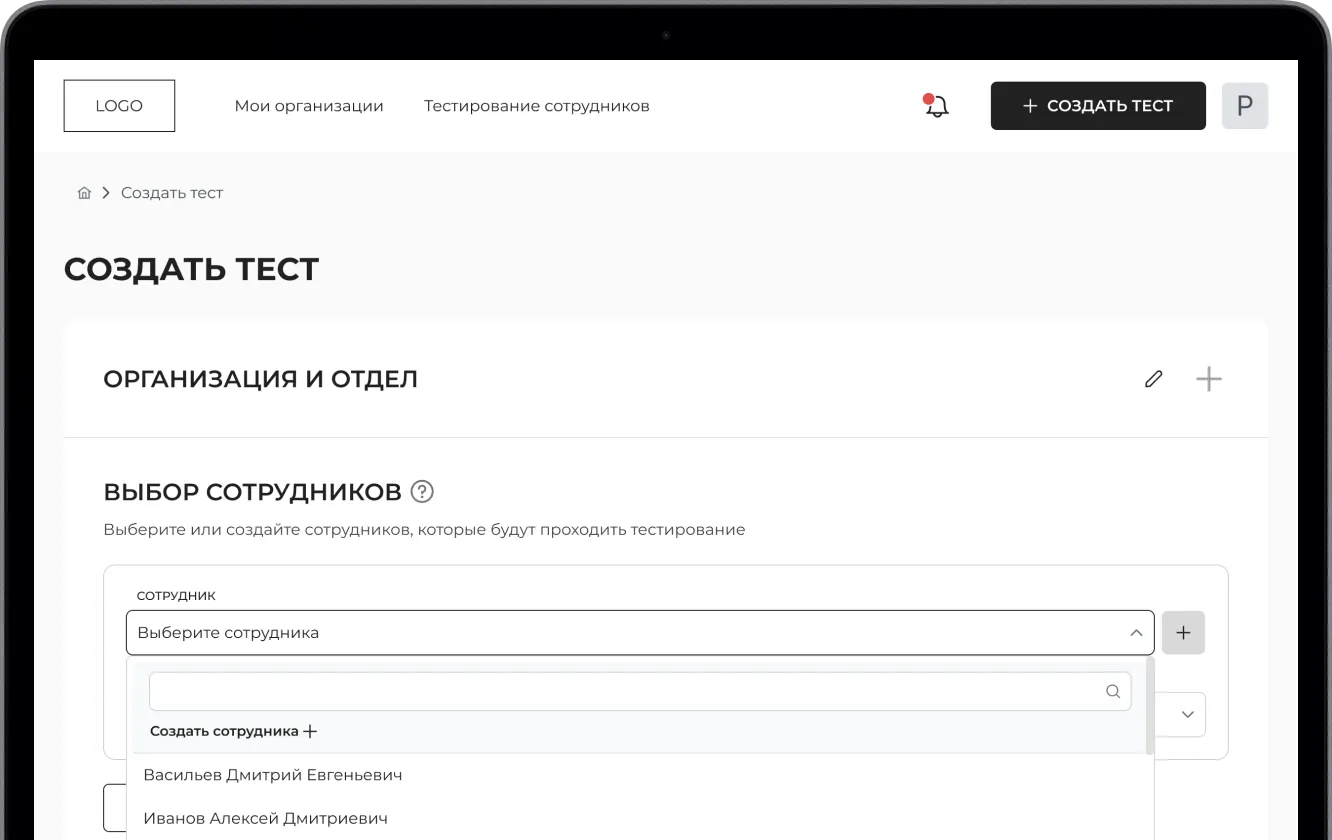The height and width of the screenshot is (840, 1332).
Task: Click the notification bell icon
Action: 936,106
